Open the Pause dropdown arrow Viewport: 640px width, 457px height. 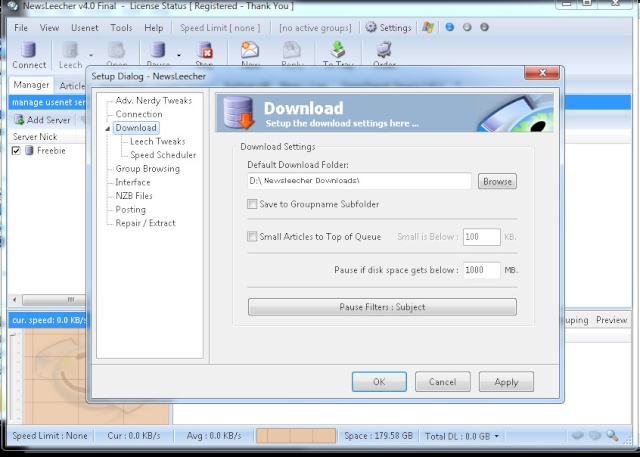(x=179, y=55)
